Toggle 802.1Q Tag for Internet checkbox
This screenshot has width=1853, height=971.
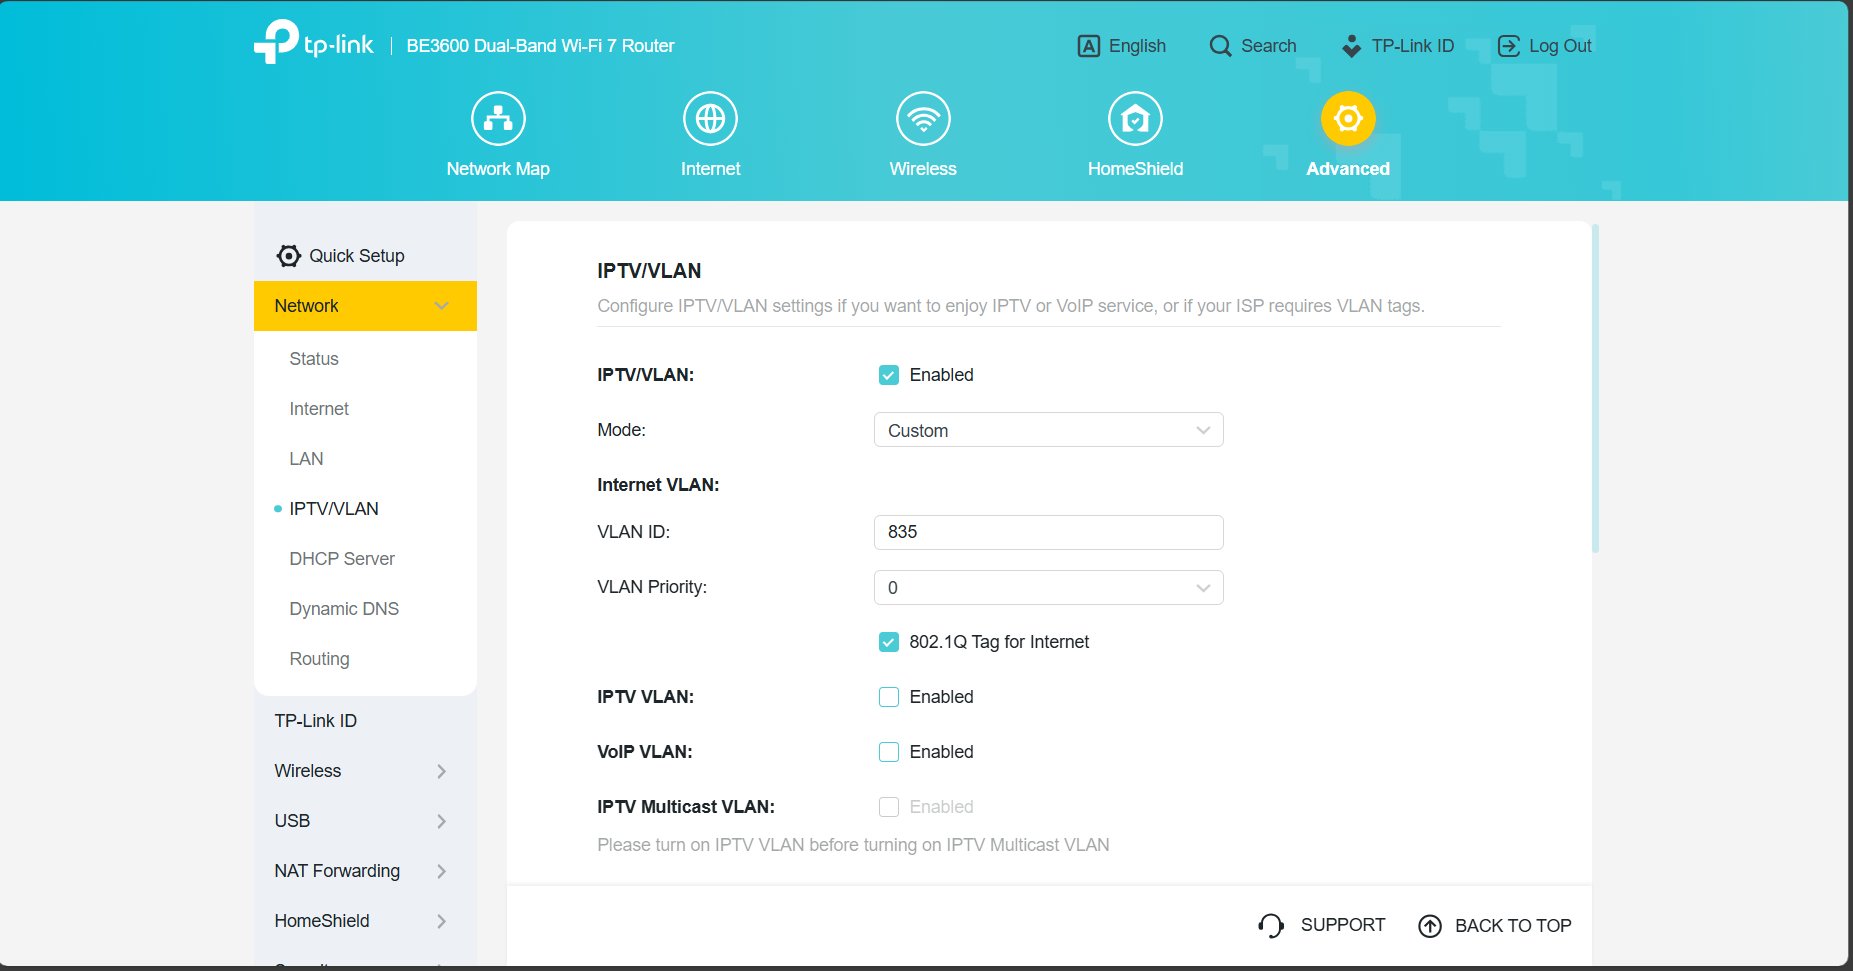click(888, 642)
